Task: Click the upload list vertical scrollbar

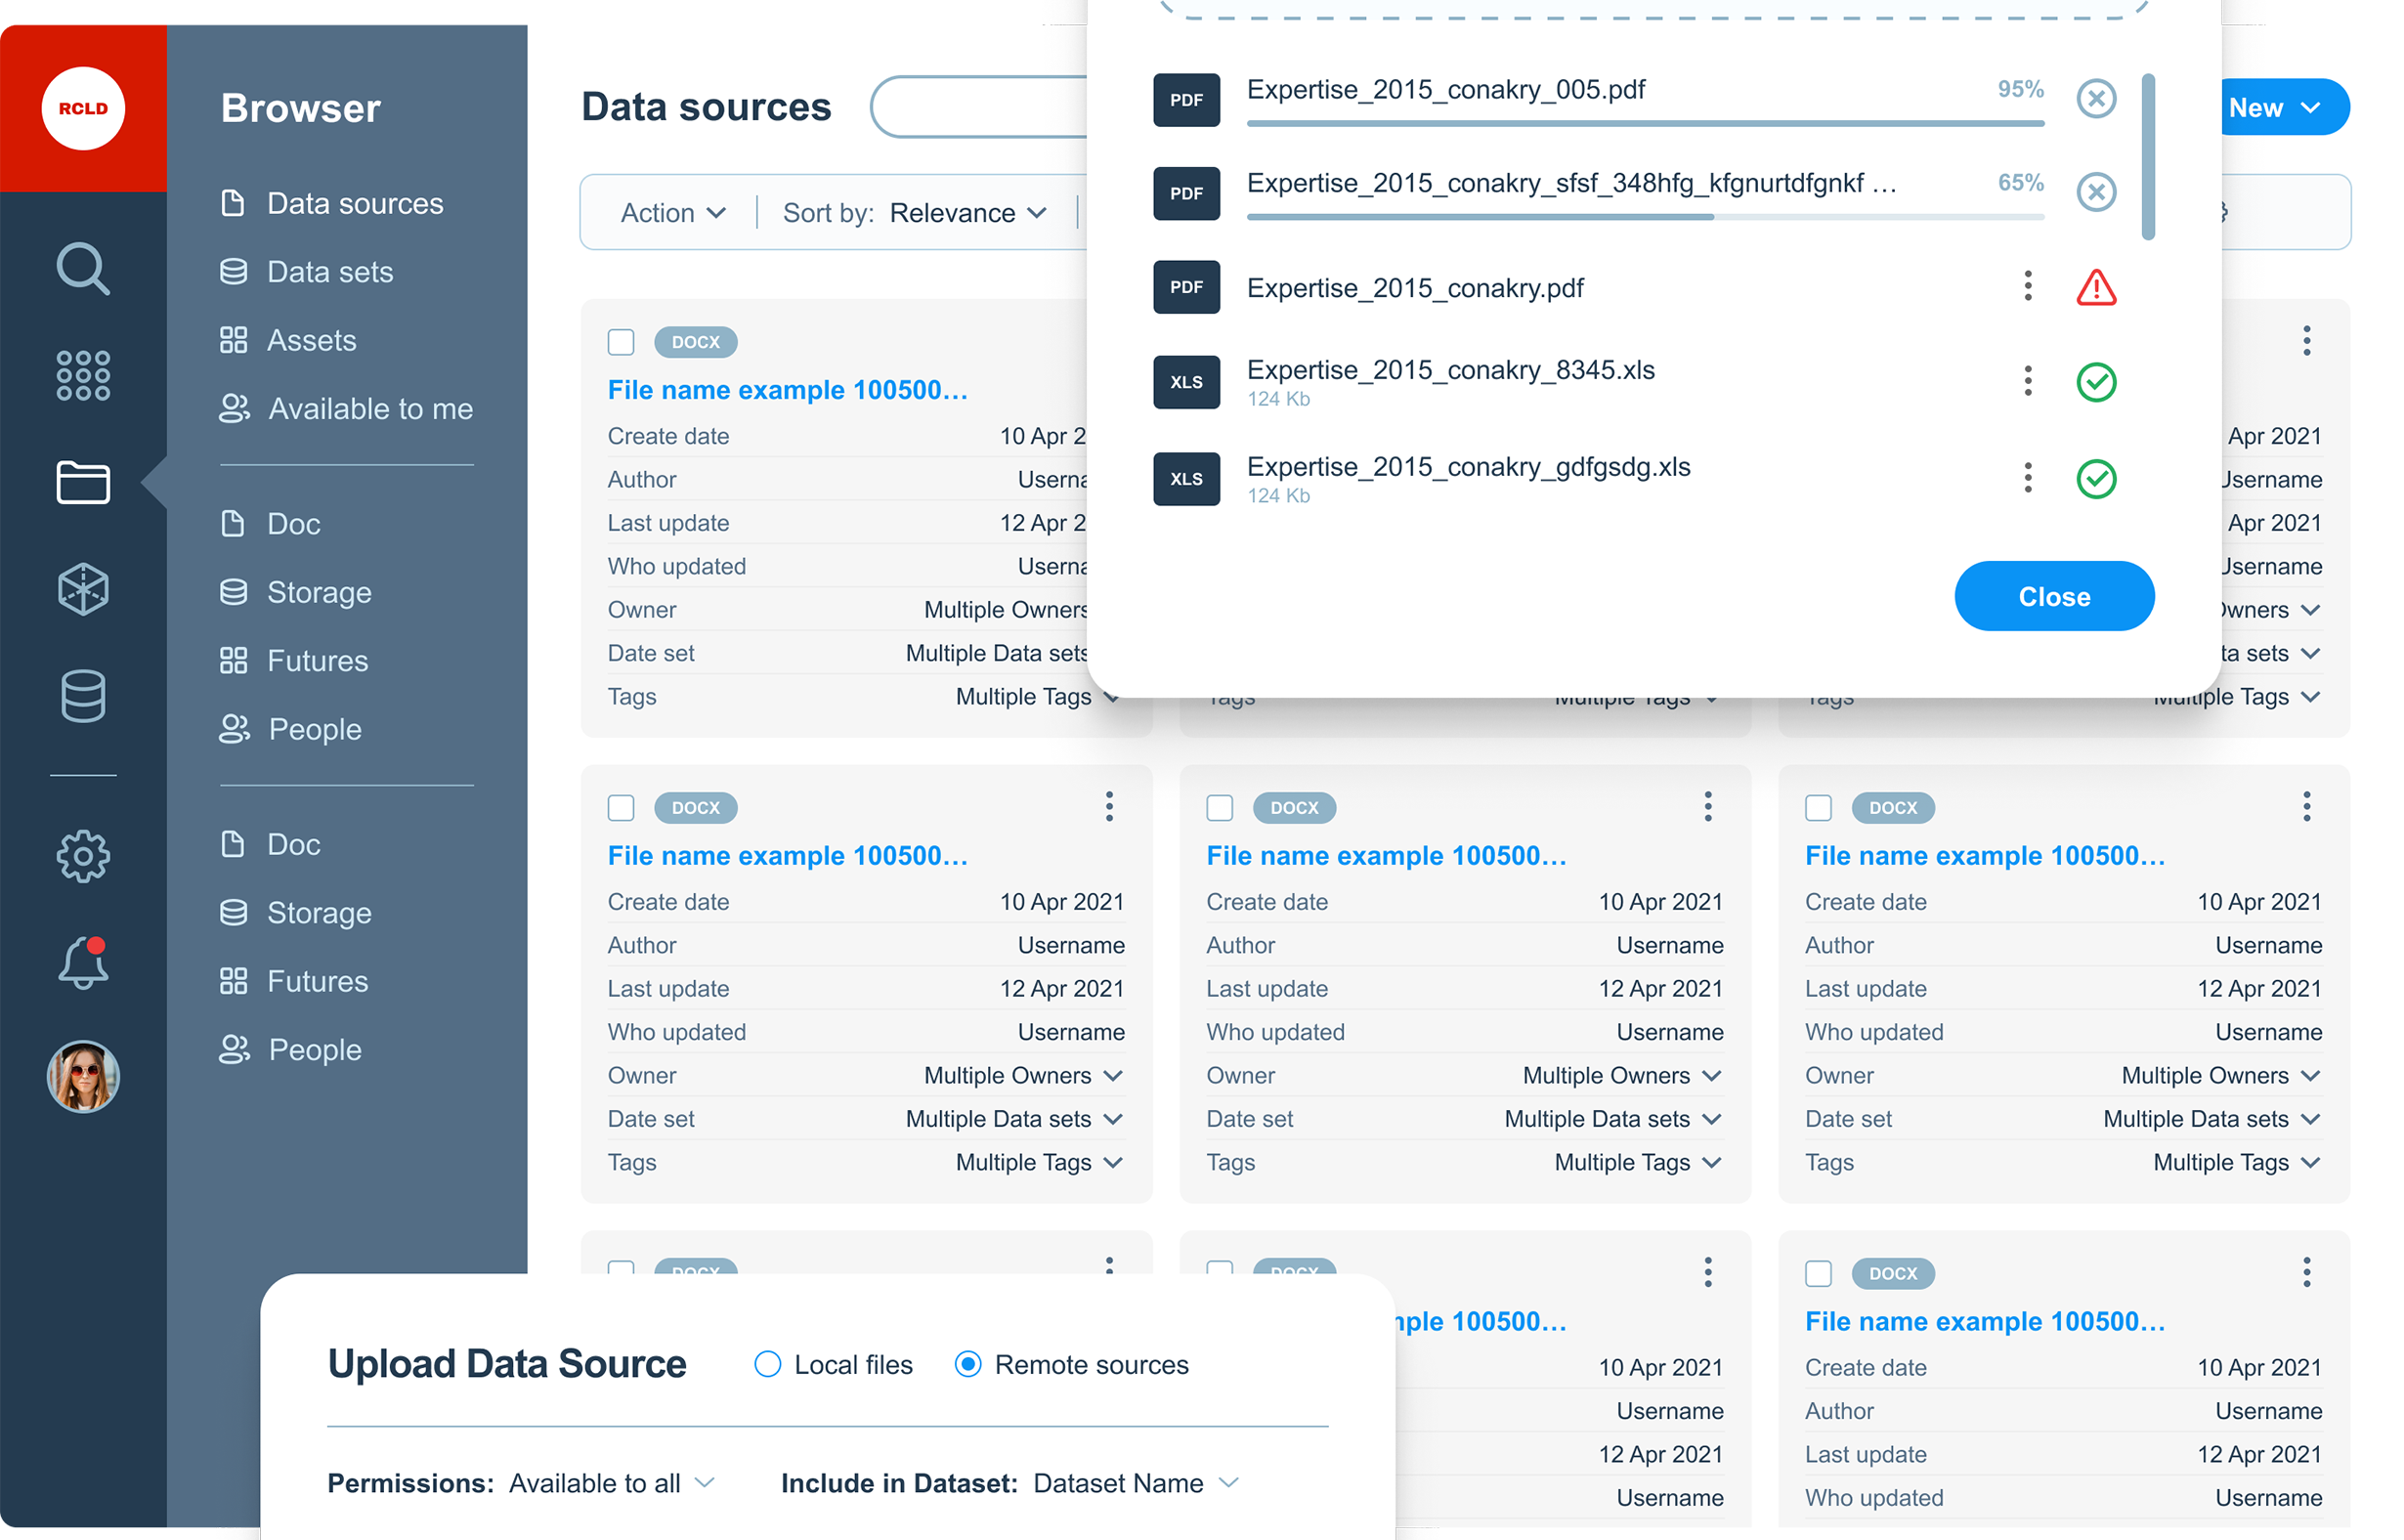Action: click(x=2147, y=158)
